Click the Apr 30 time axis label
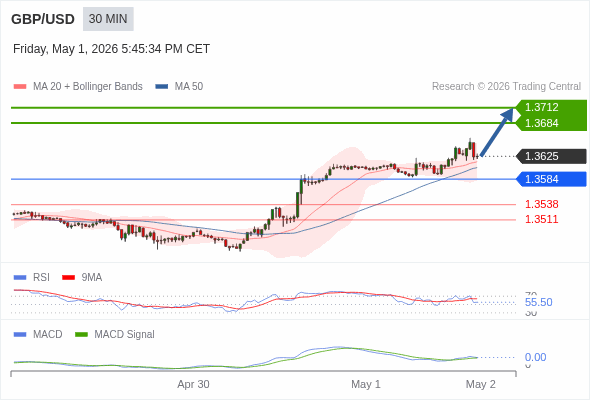The width and height of the screenshot is (590, 400). point(193,384)
